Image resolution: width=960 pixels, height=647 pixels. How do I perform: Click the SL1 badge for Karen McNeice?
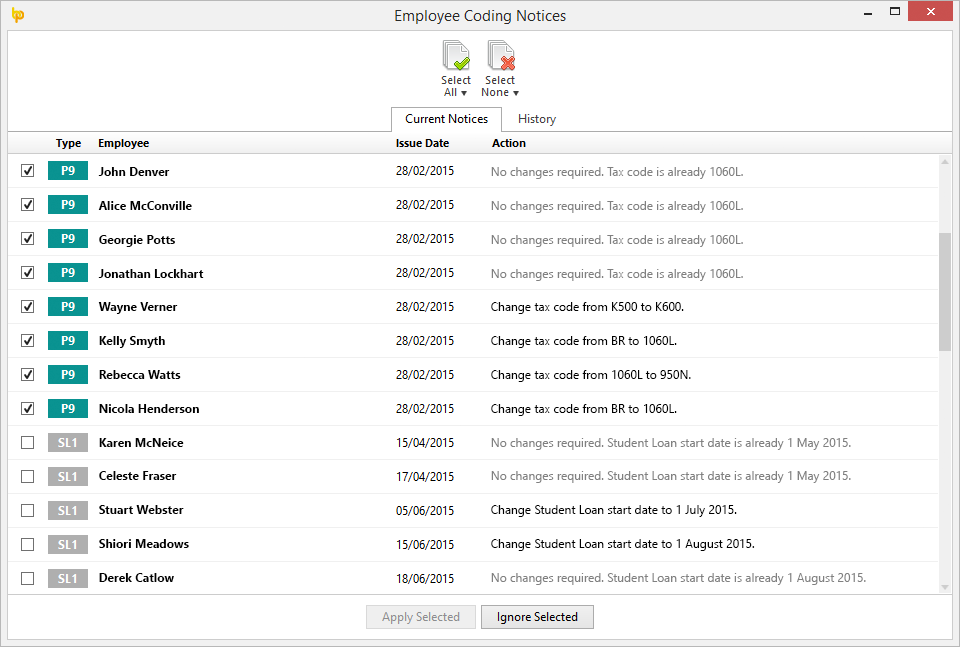tap(68, 443)
